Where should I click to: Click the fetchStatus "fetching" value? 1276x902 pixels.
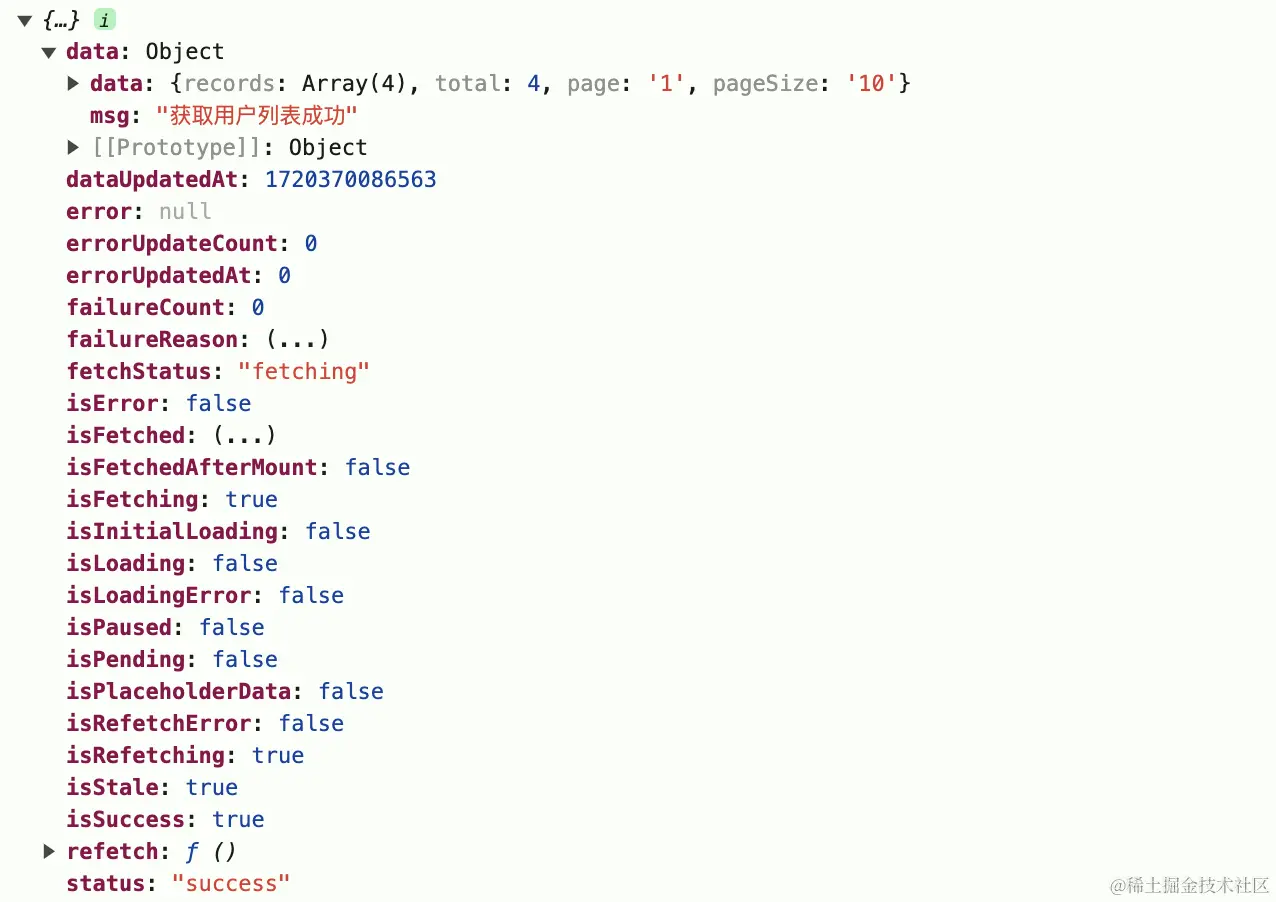coord(303,371)
